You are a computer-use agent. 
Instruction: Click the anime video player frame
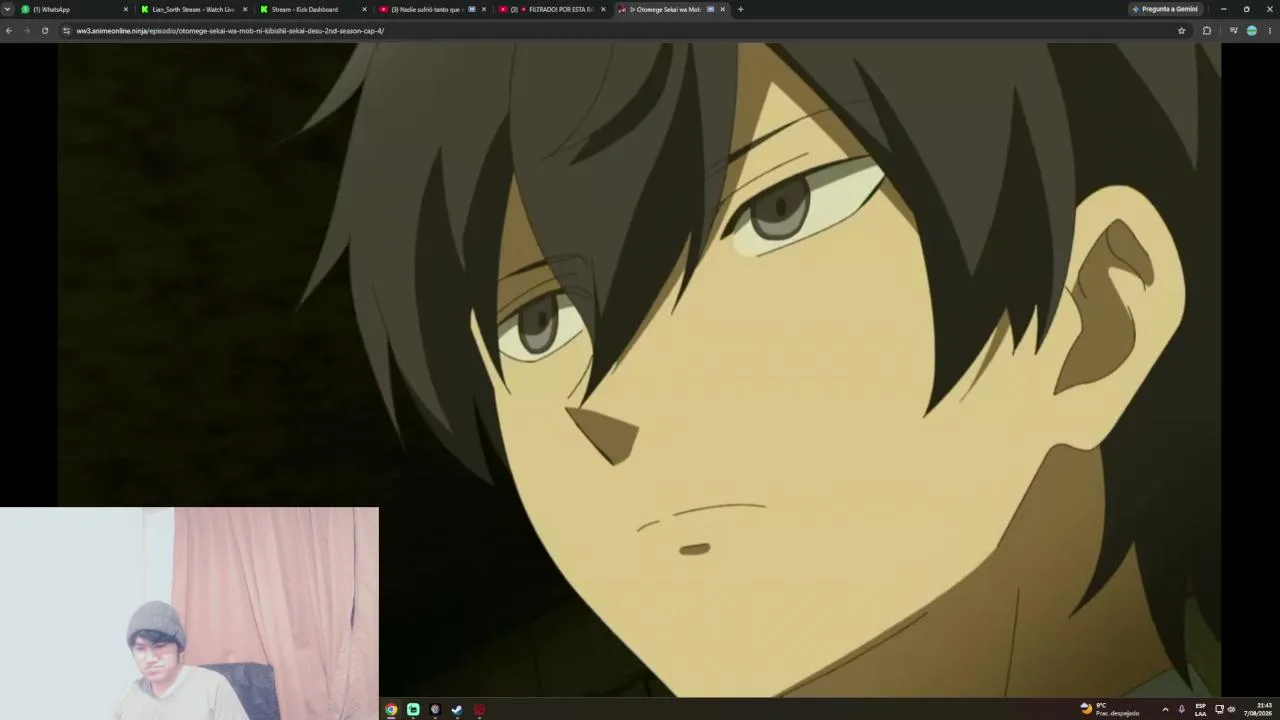[x=639, y=369]
